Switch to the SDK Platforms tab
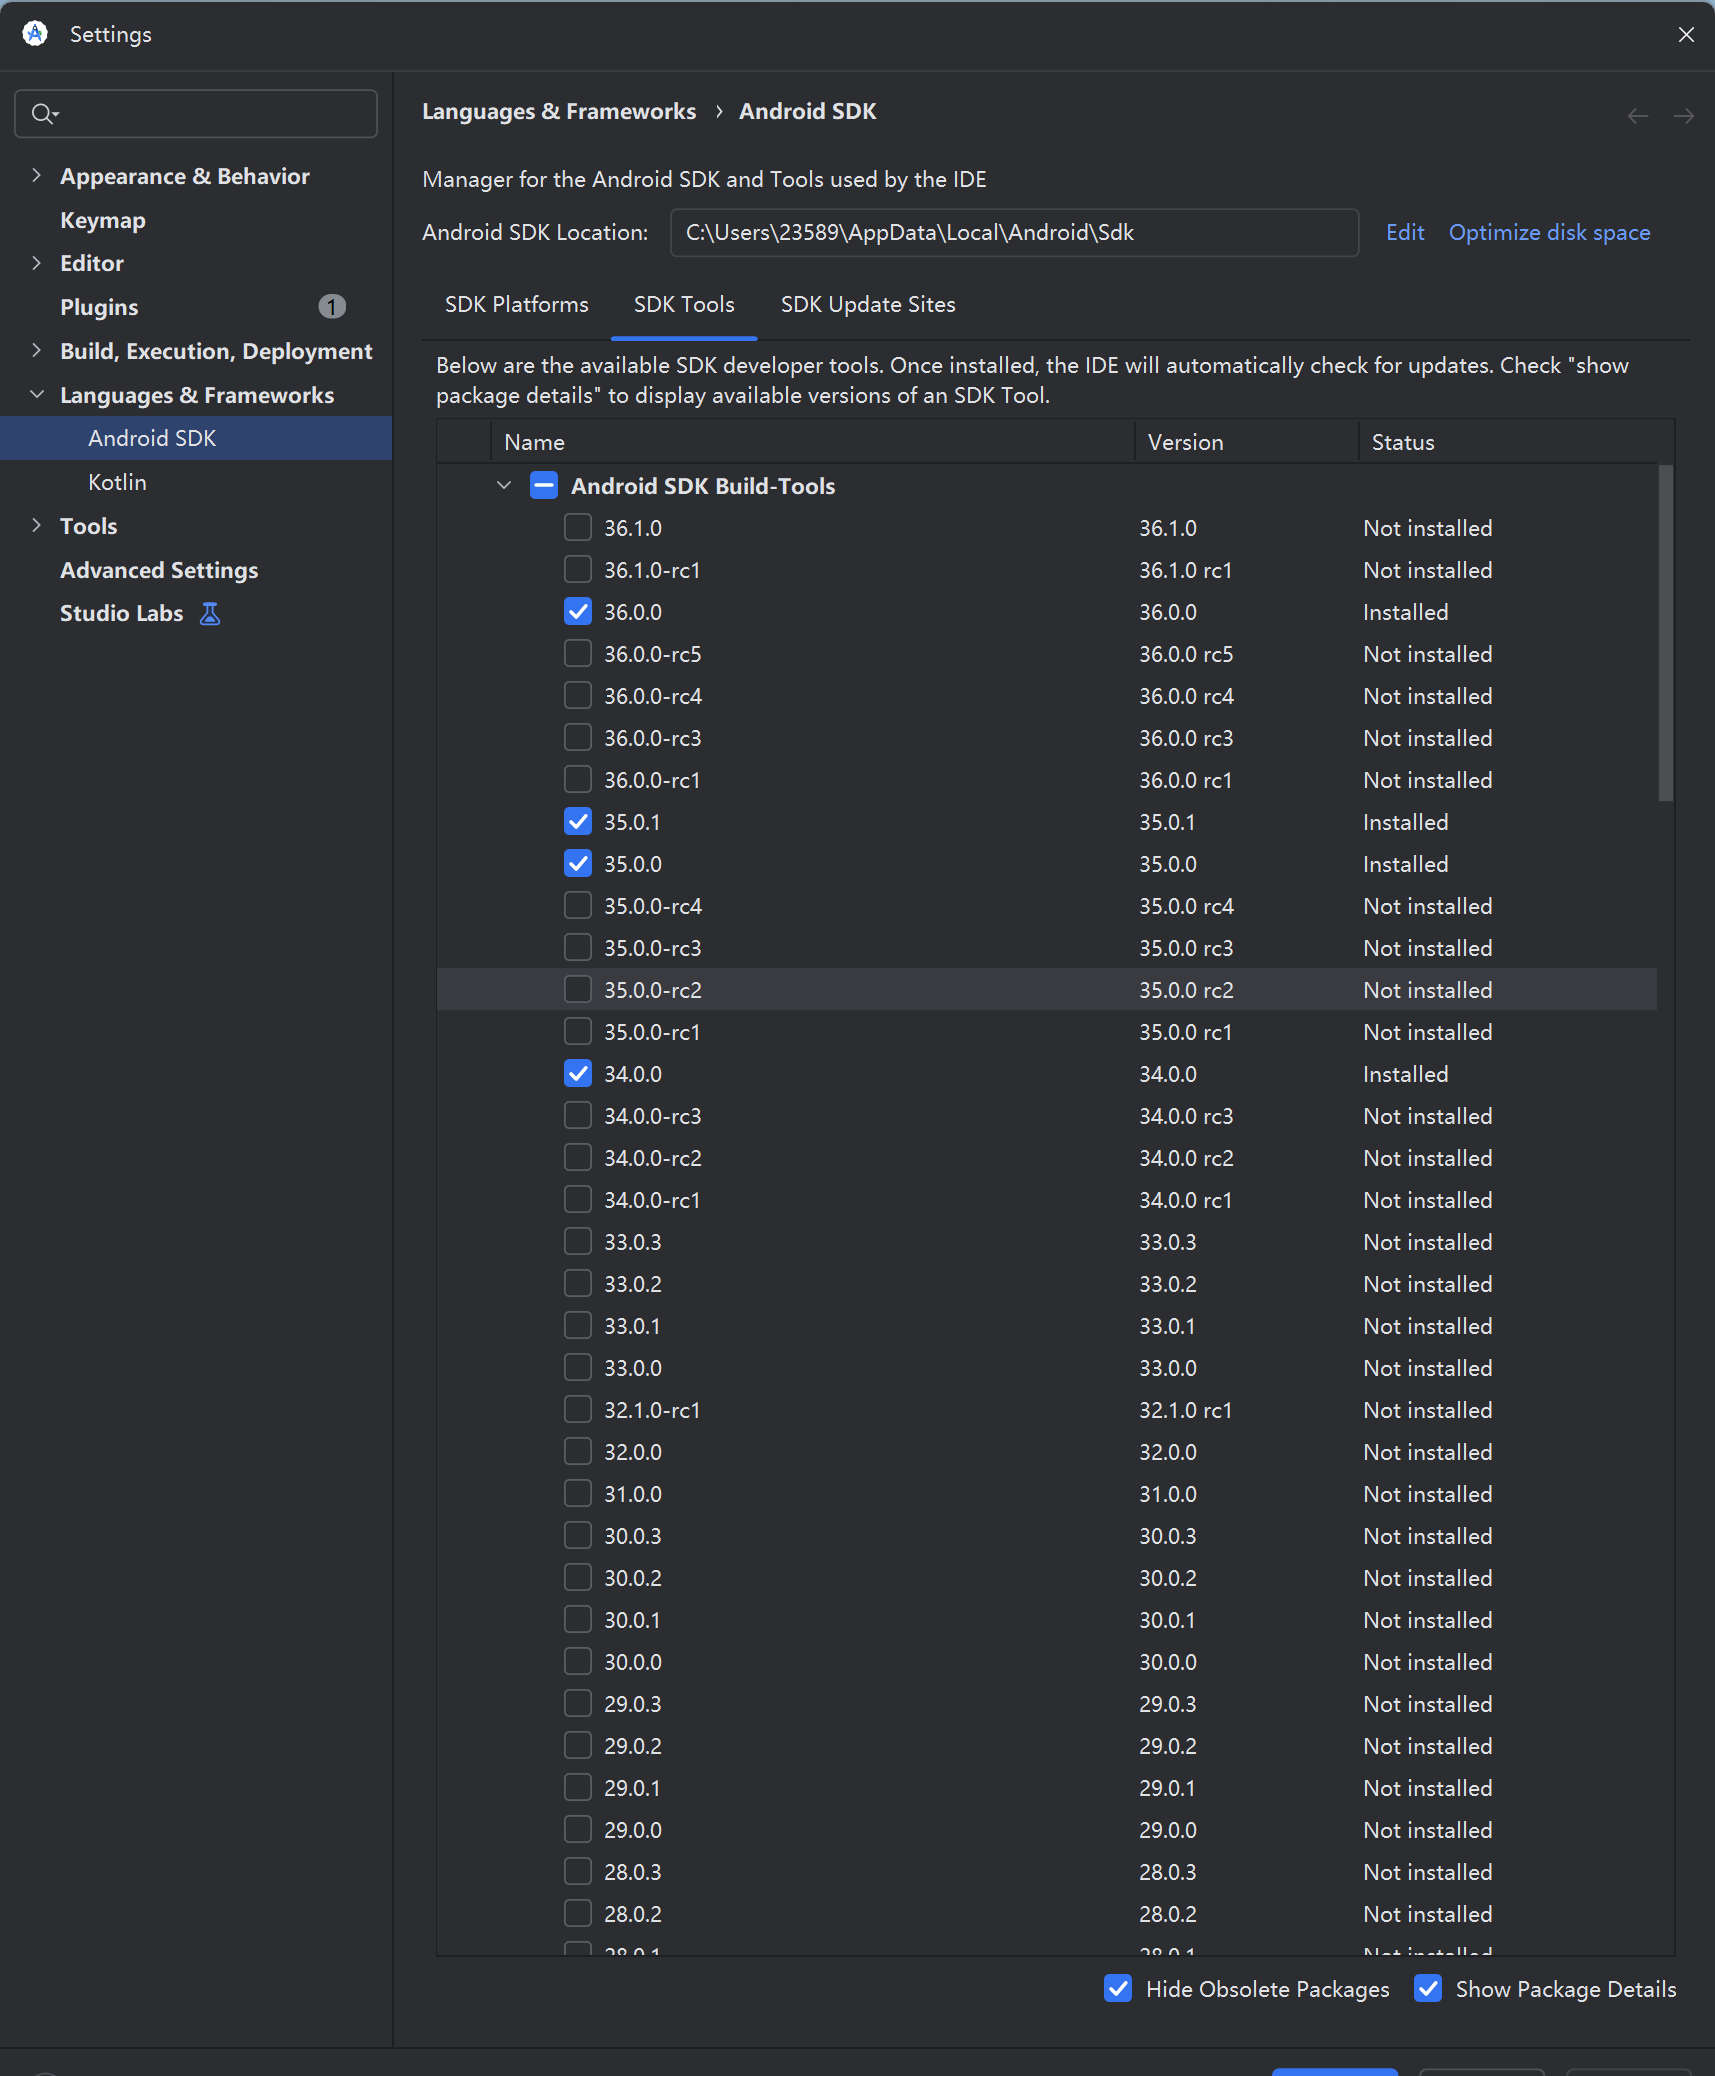Viewport: 1715px width, 2076px height. tap(517, 304)
